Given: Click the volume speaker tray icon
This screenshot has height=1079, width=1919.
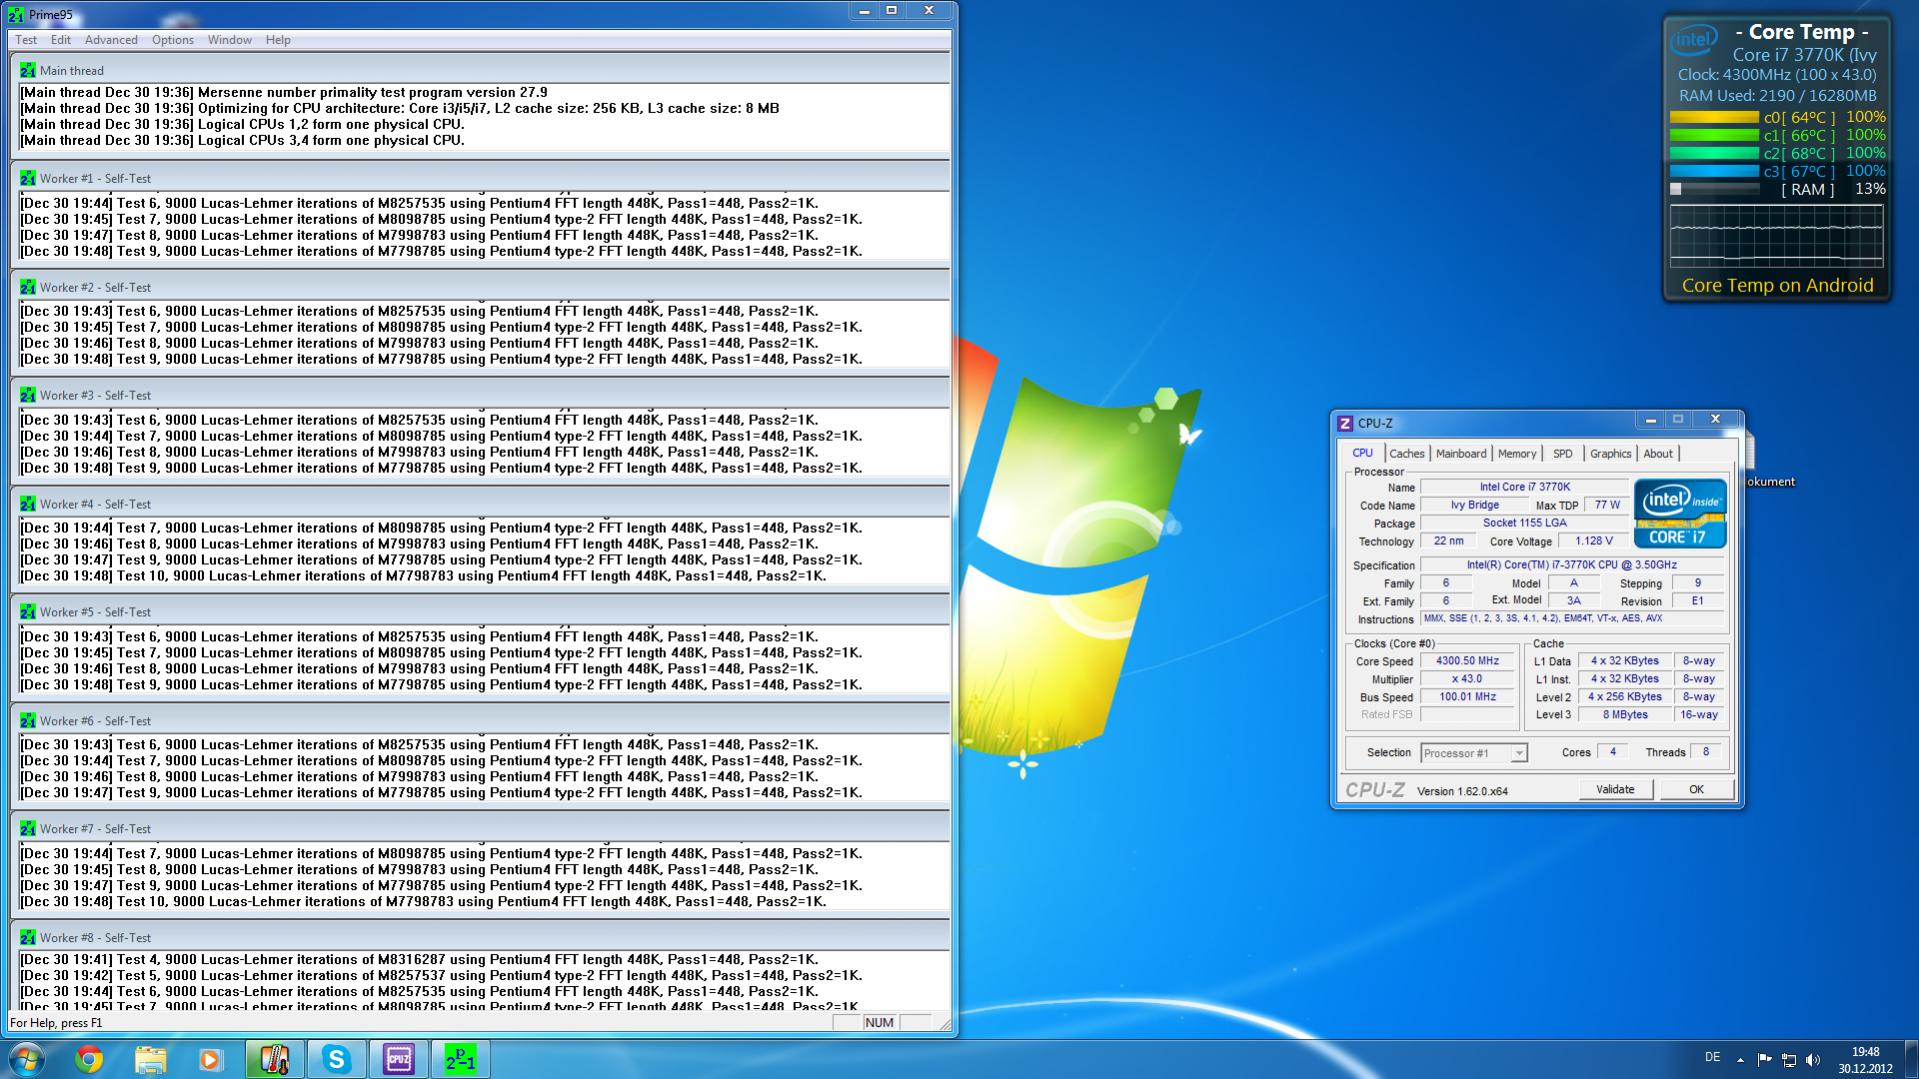Looking at the screenshot, I should [1813, 1060].
